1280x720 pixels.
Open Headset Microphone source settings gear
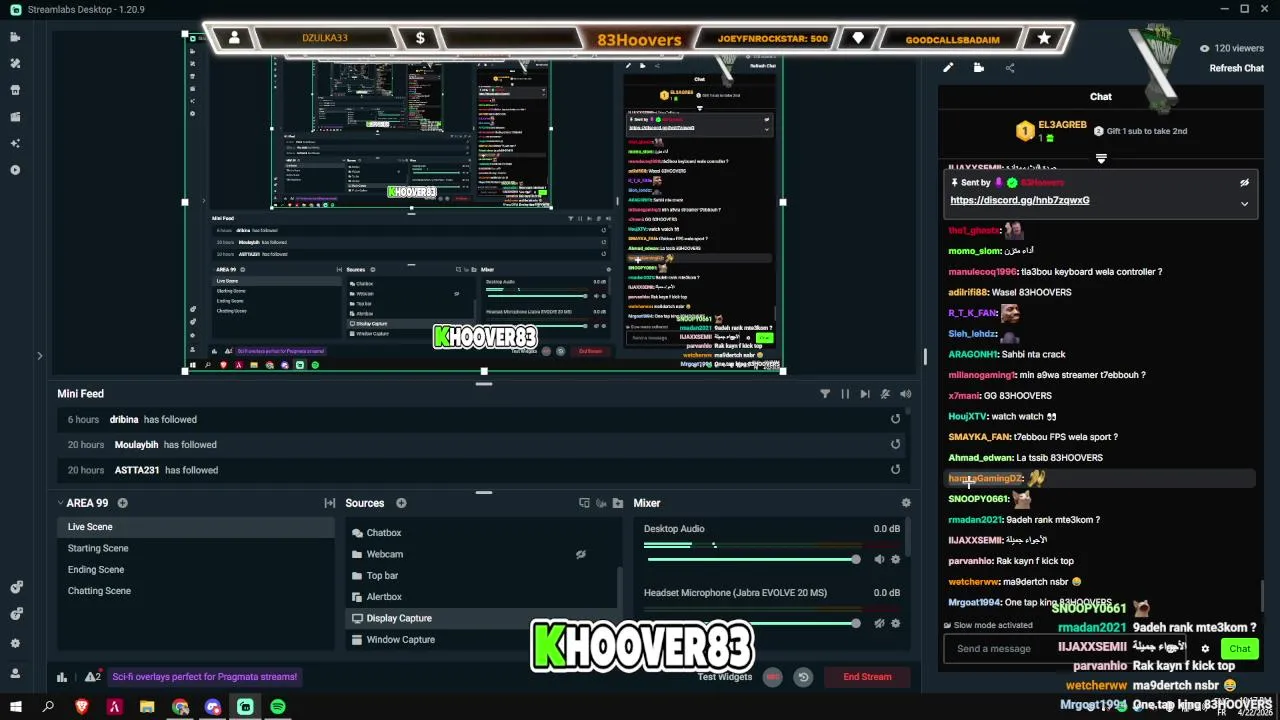(895, 623)
